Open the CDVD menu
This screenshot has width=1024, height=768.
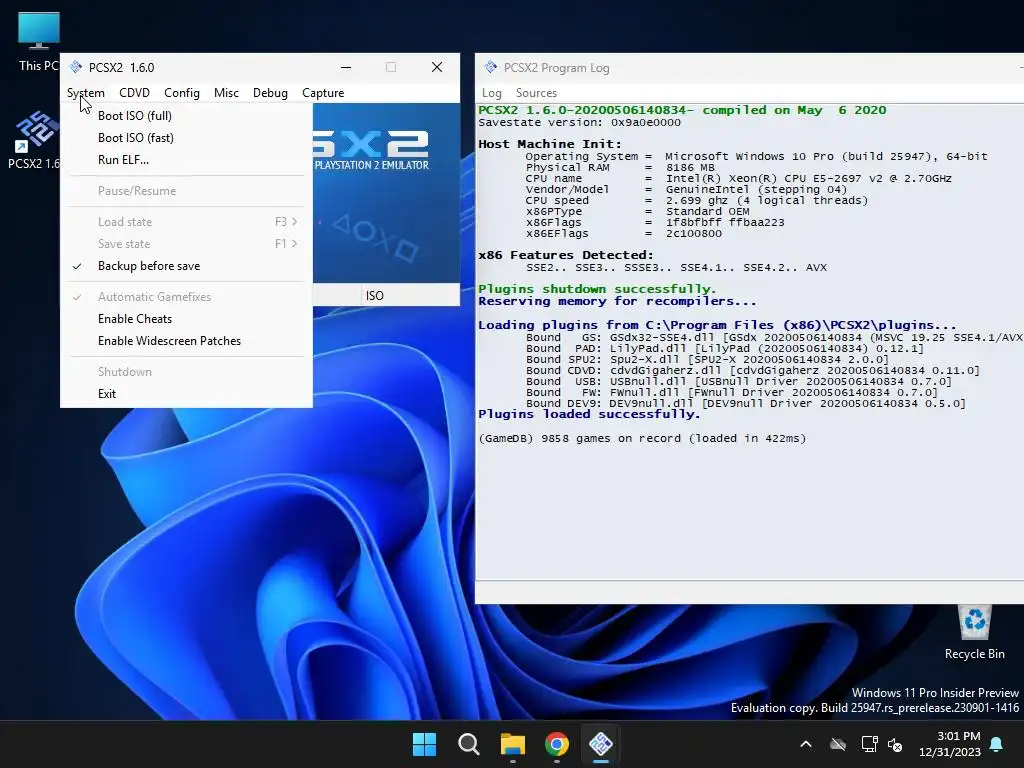pos(135,93)
